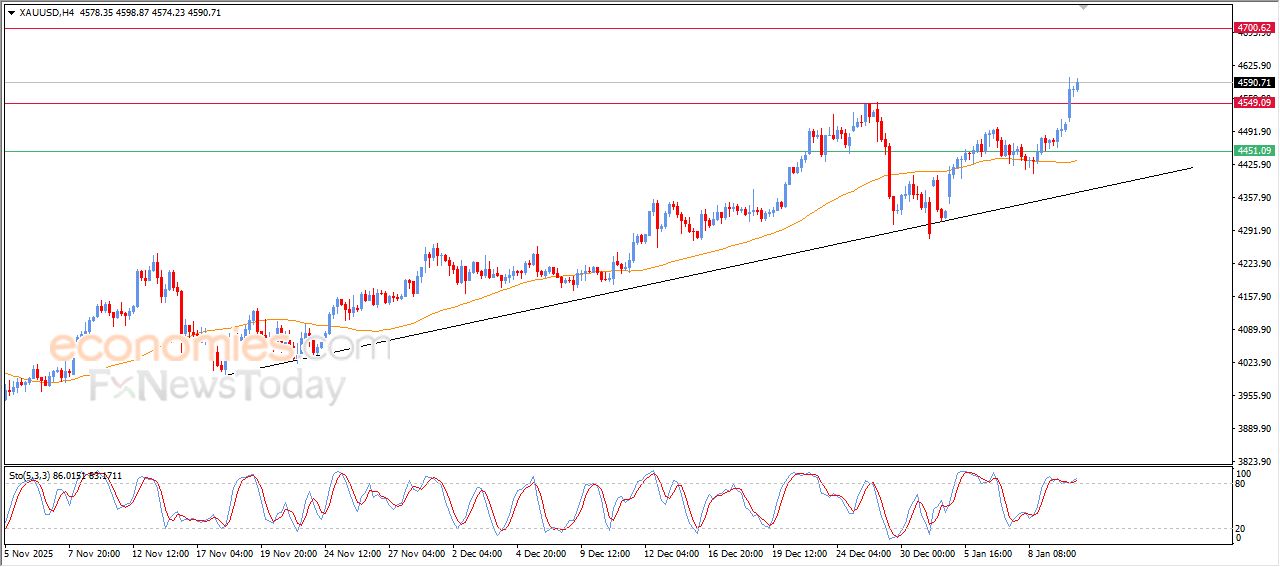
Task: Click the FxNewsToday watermark logo
Action: 218,386
